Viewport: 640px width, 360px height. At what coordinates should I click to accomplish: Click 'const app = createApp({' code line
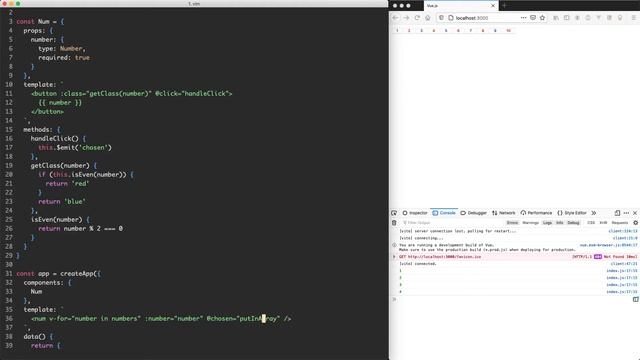click(x=58, y=273)
